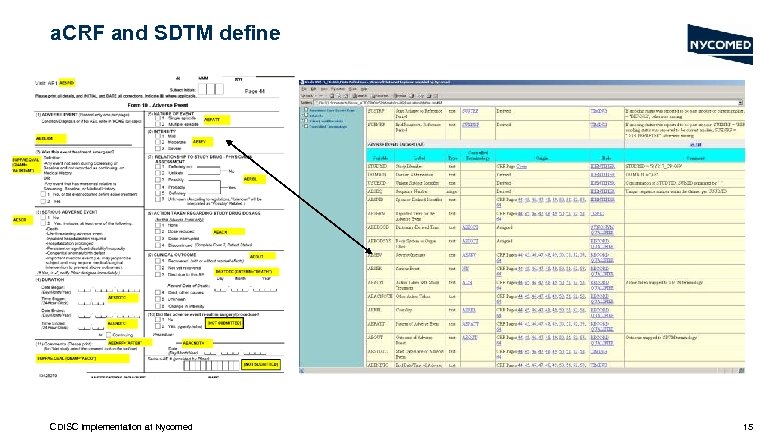Viewport: 780px width, 439px height.
Task: Expand the third bookmark node in sidebar tree
Action: click(305, 121)
